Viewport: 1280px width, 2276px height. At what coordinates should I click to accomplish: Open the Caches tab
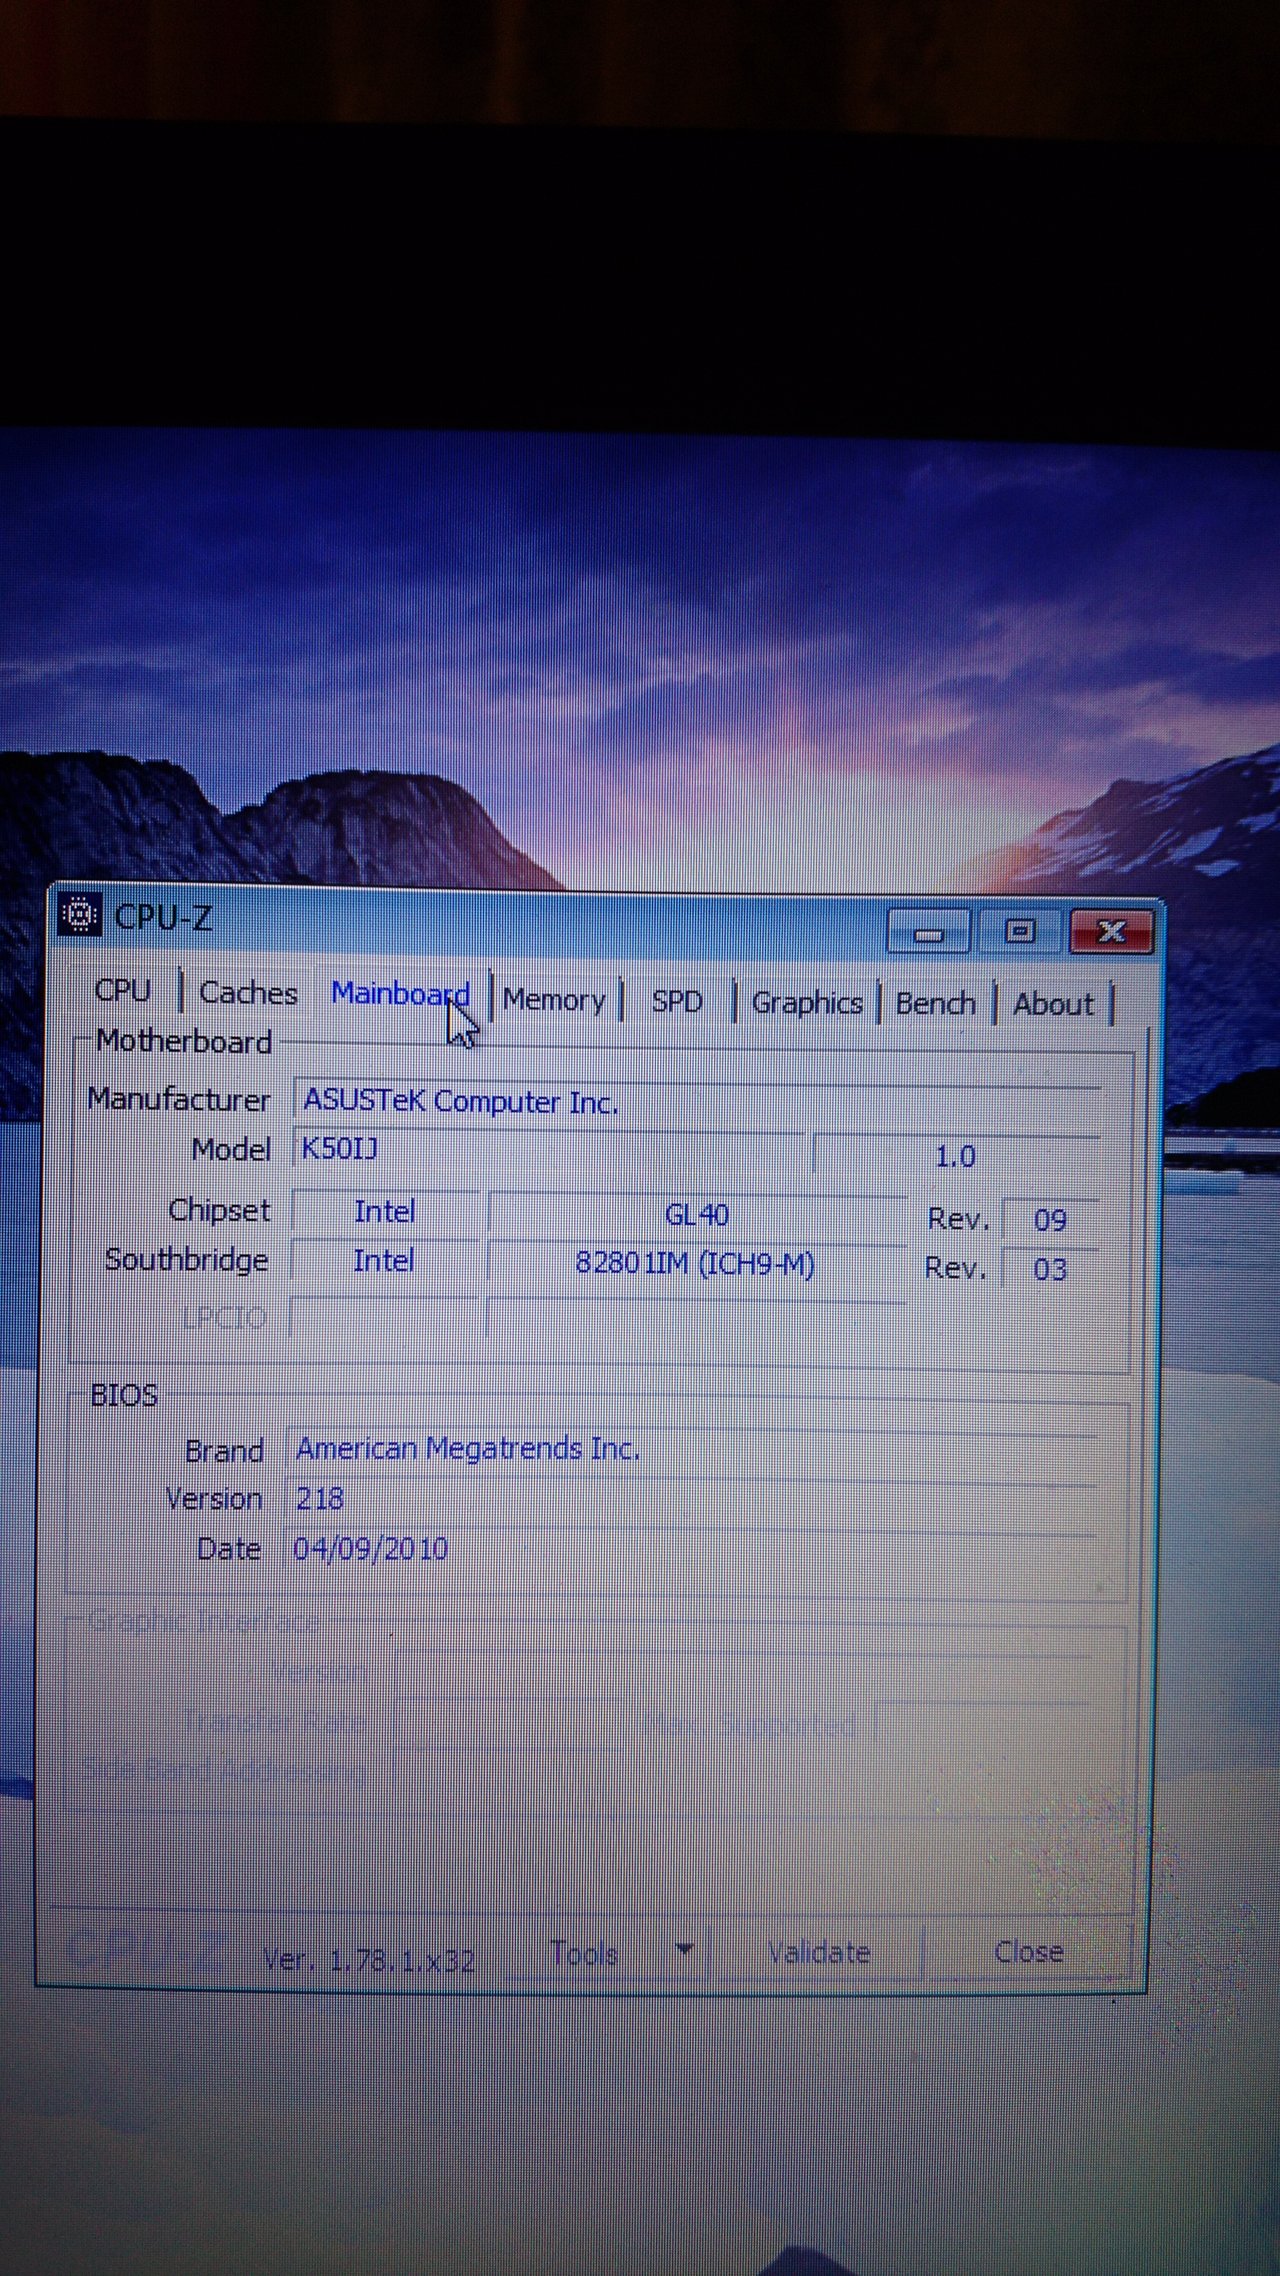pyautogui.click(x=248, y=992)
